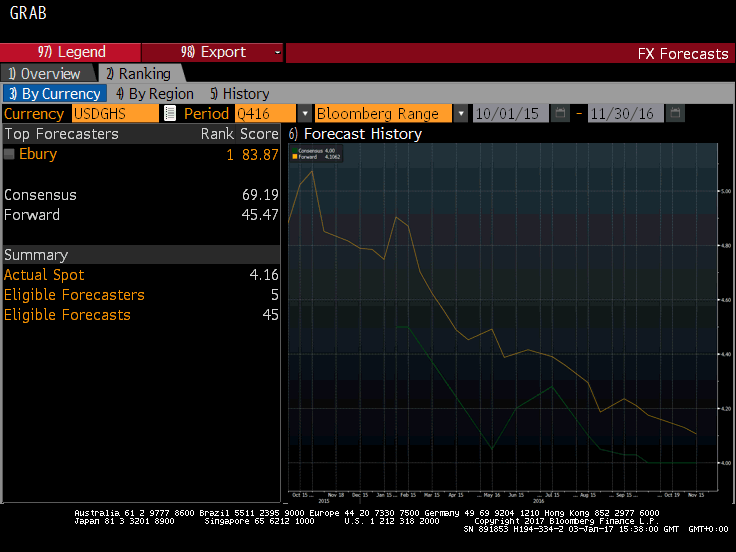Viewport: 736px width, 552px height.
Task: Open the Bloomberg Range selector
Action: tap(383, 114)
